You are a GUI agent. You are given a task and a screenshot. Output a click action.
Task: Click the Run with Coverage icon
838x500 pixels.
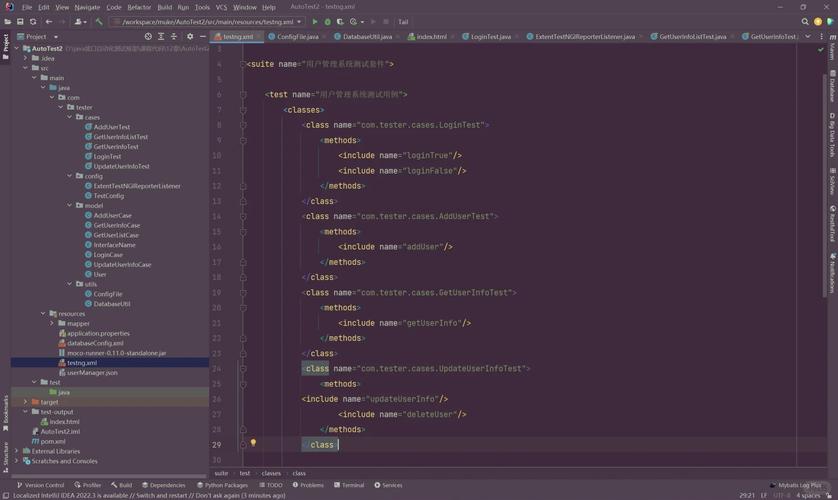click(340, 22)
